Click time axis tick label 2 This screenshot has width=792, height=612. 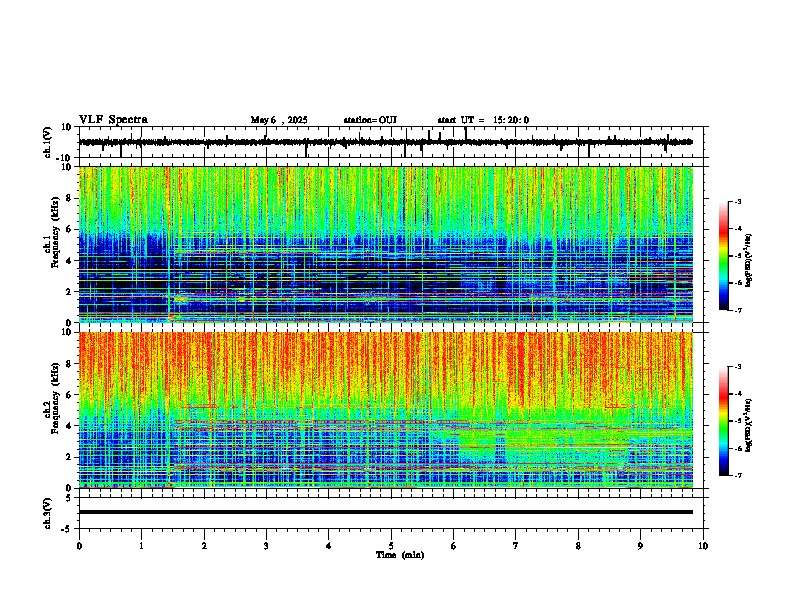pyautogui.click(x=204, y=546)
